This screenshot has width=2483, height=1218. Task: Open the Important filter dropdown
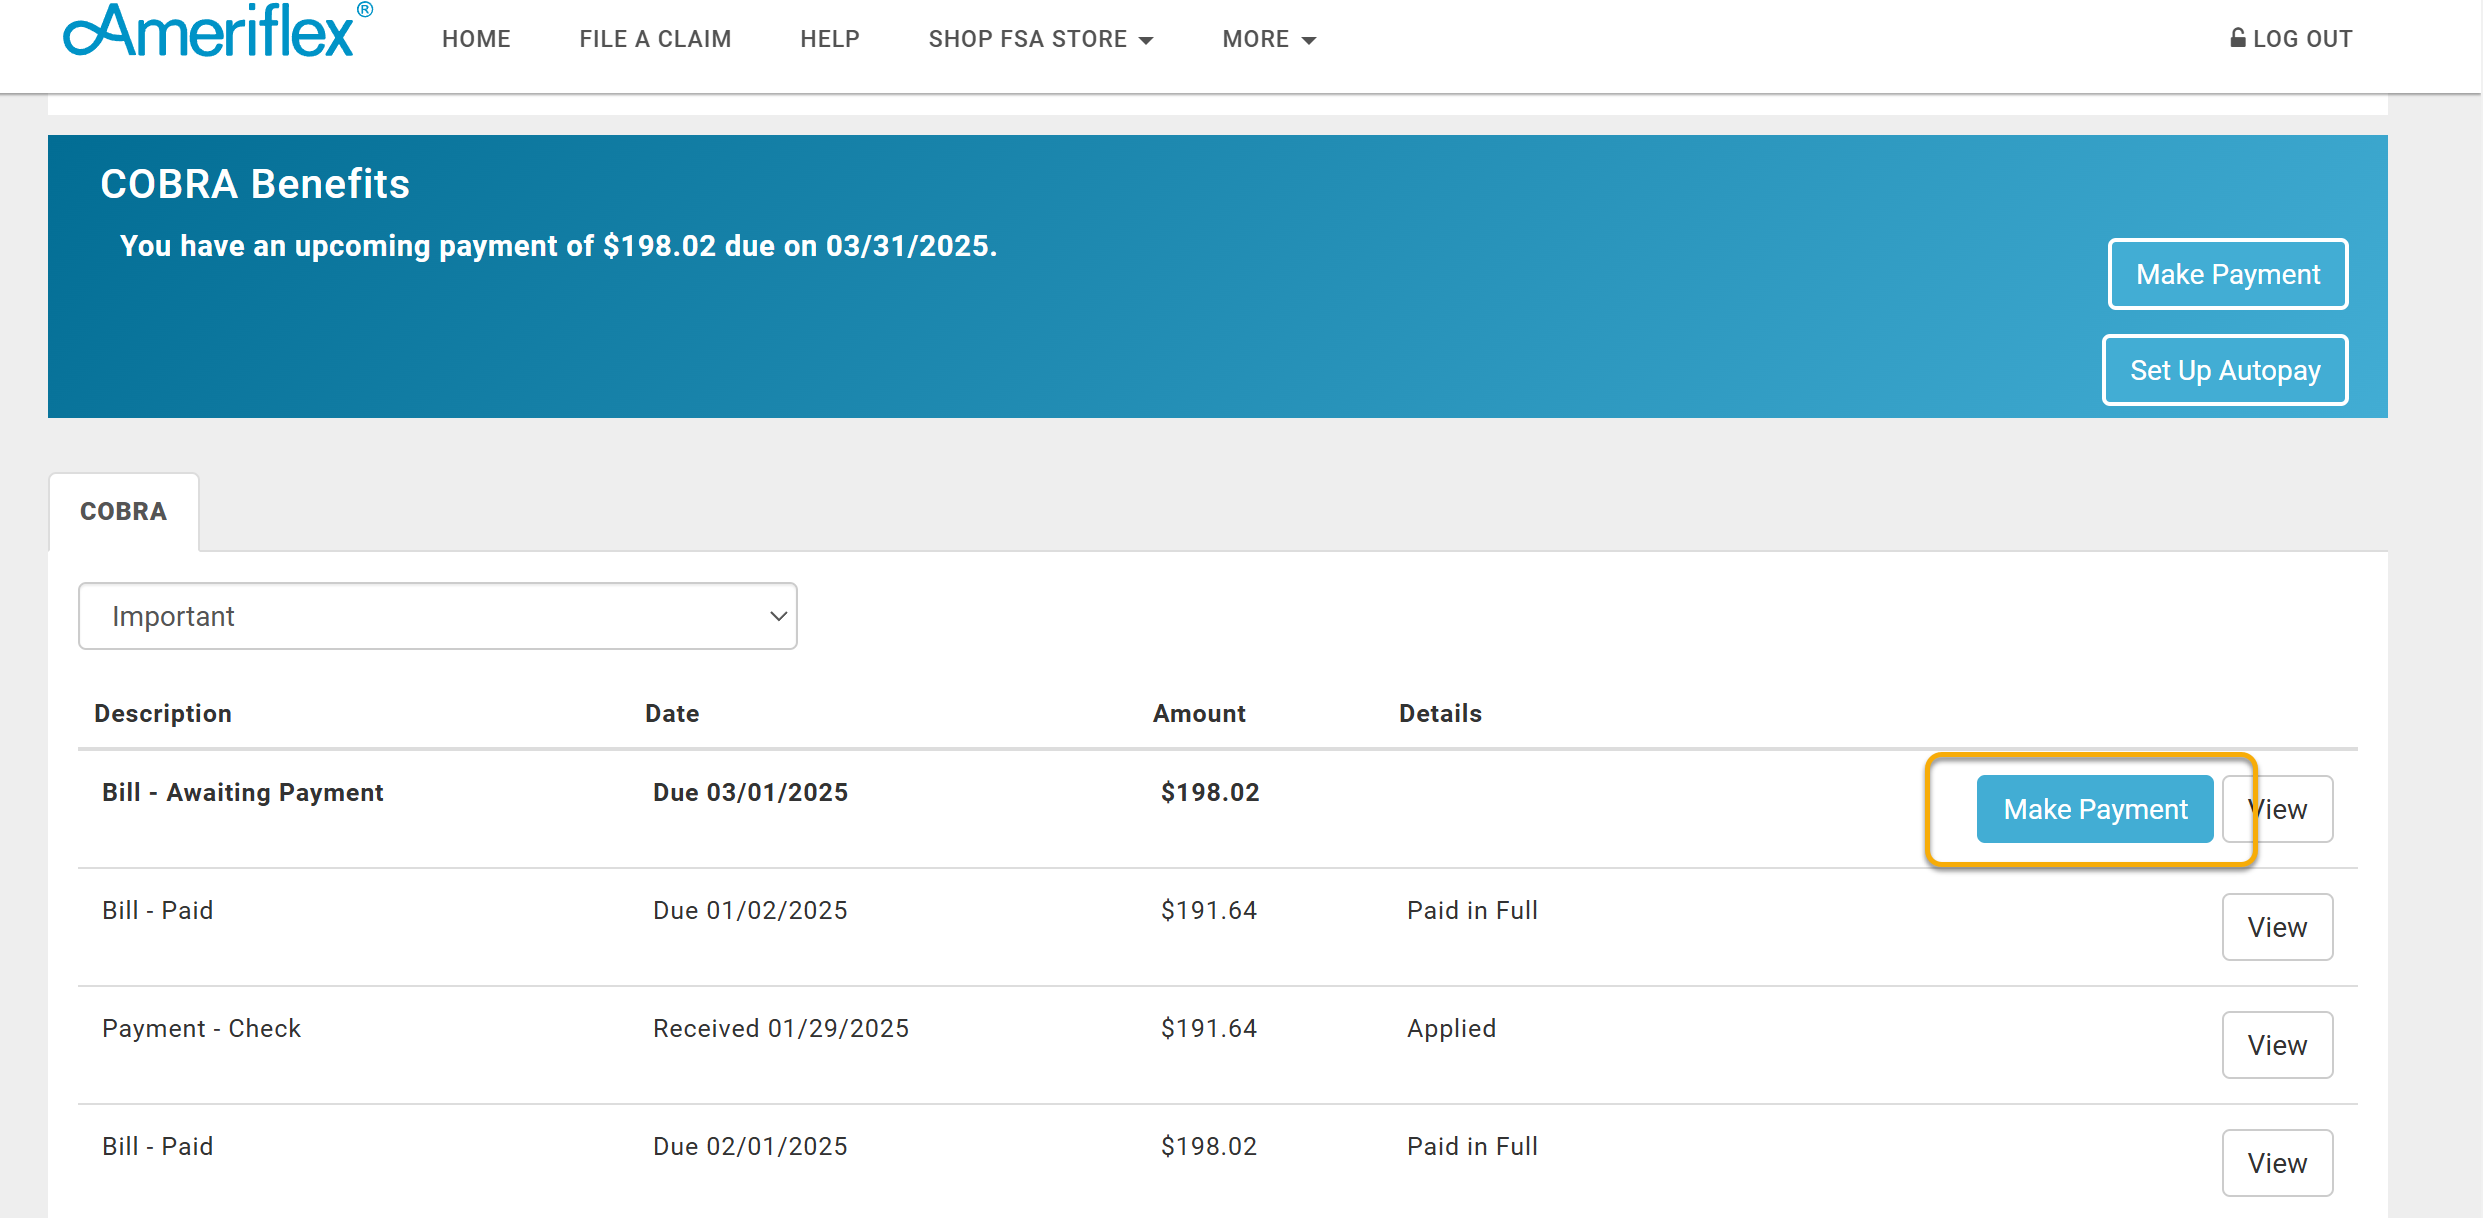point(438,616)
